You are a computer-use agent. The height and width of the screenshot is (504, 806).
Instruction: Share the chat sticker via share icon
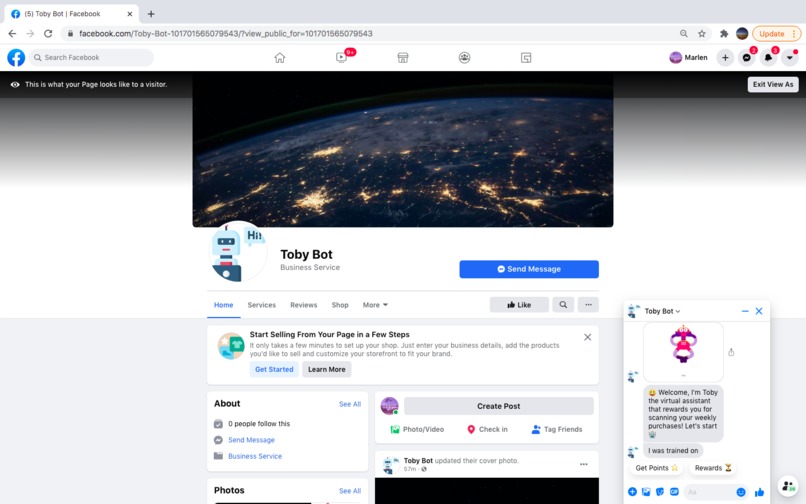point(731,352)
